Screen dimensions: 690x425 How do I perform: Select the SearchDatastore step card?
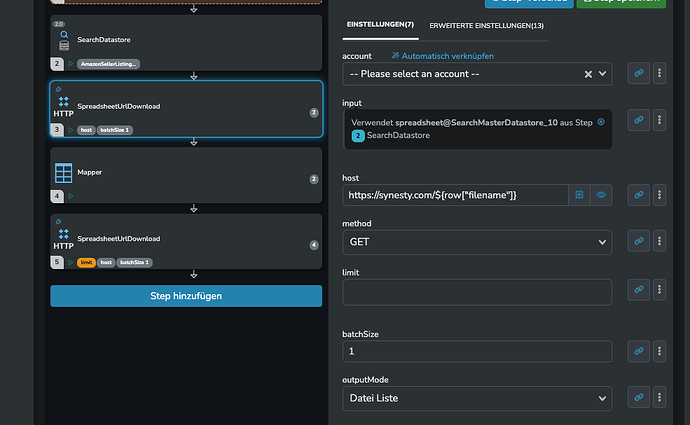click(186, 43)
